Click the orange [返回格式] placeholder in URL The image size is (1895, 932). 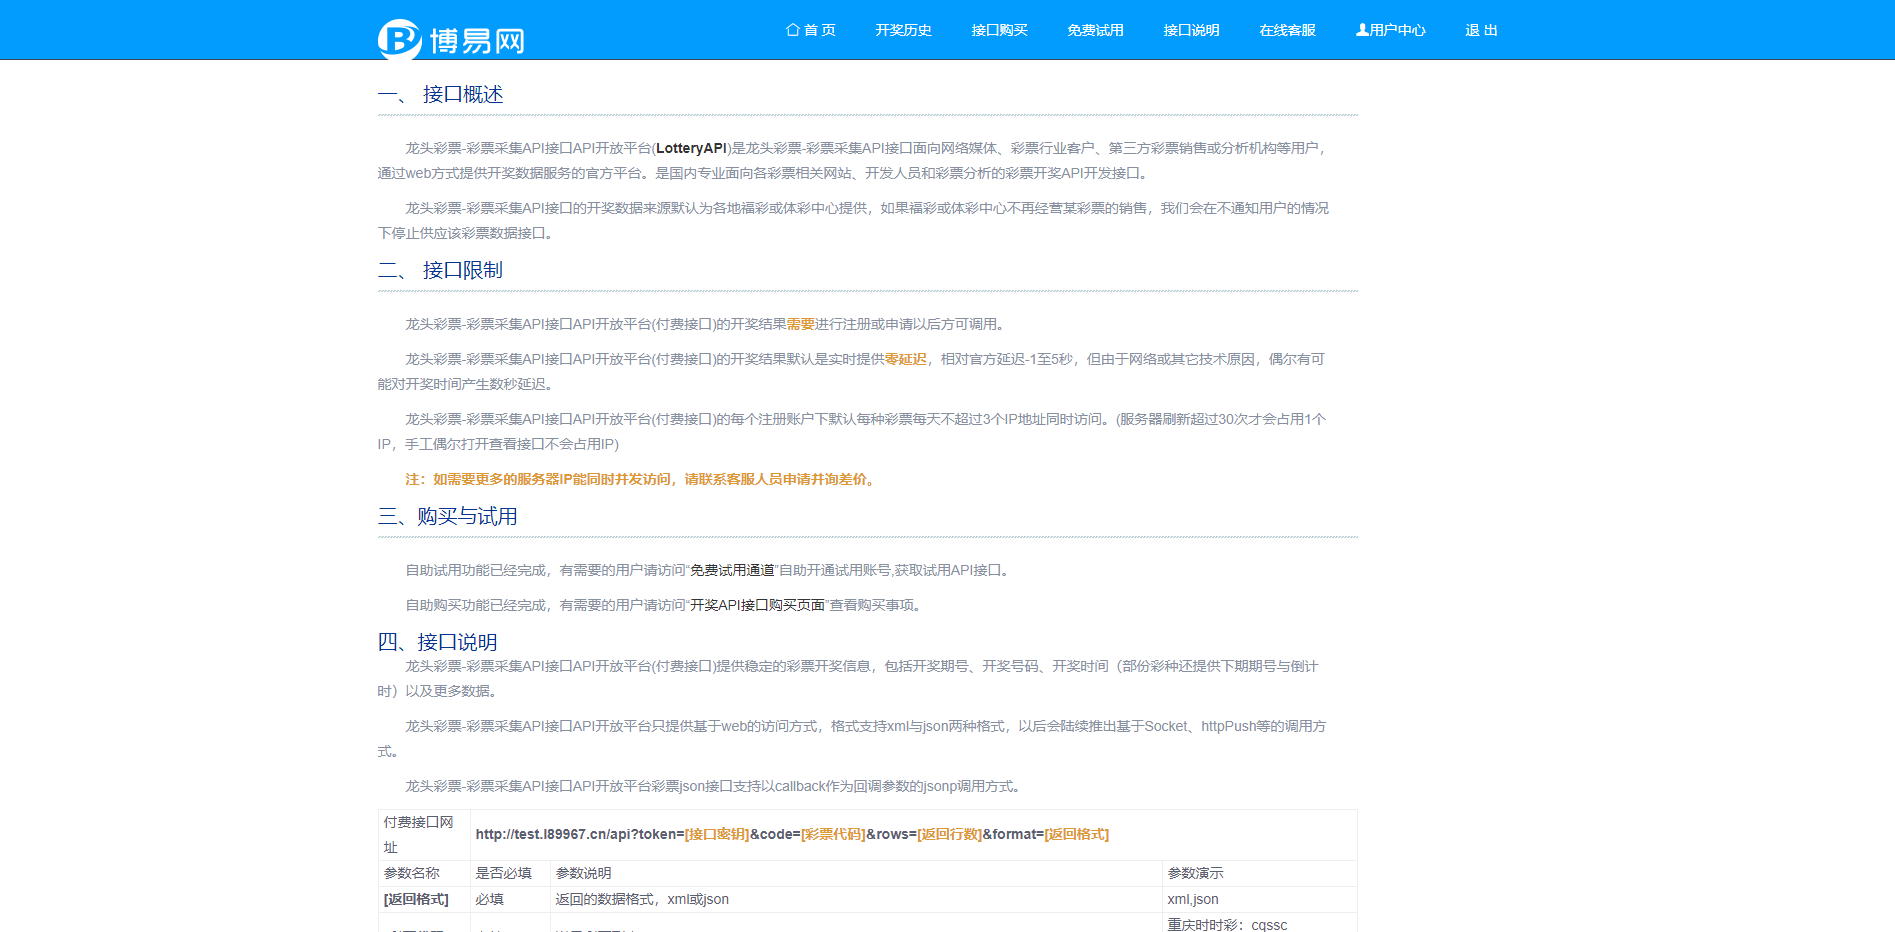[x=1077, y=834]
